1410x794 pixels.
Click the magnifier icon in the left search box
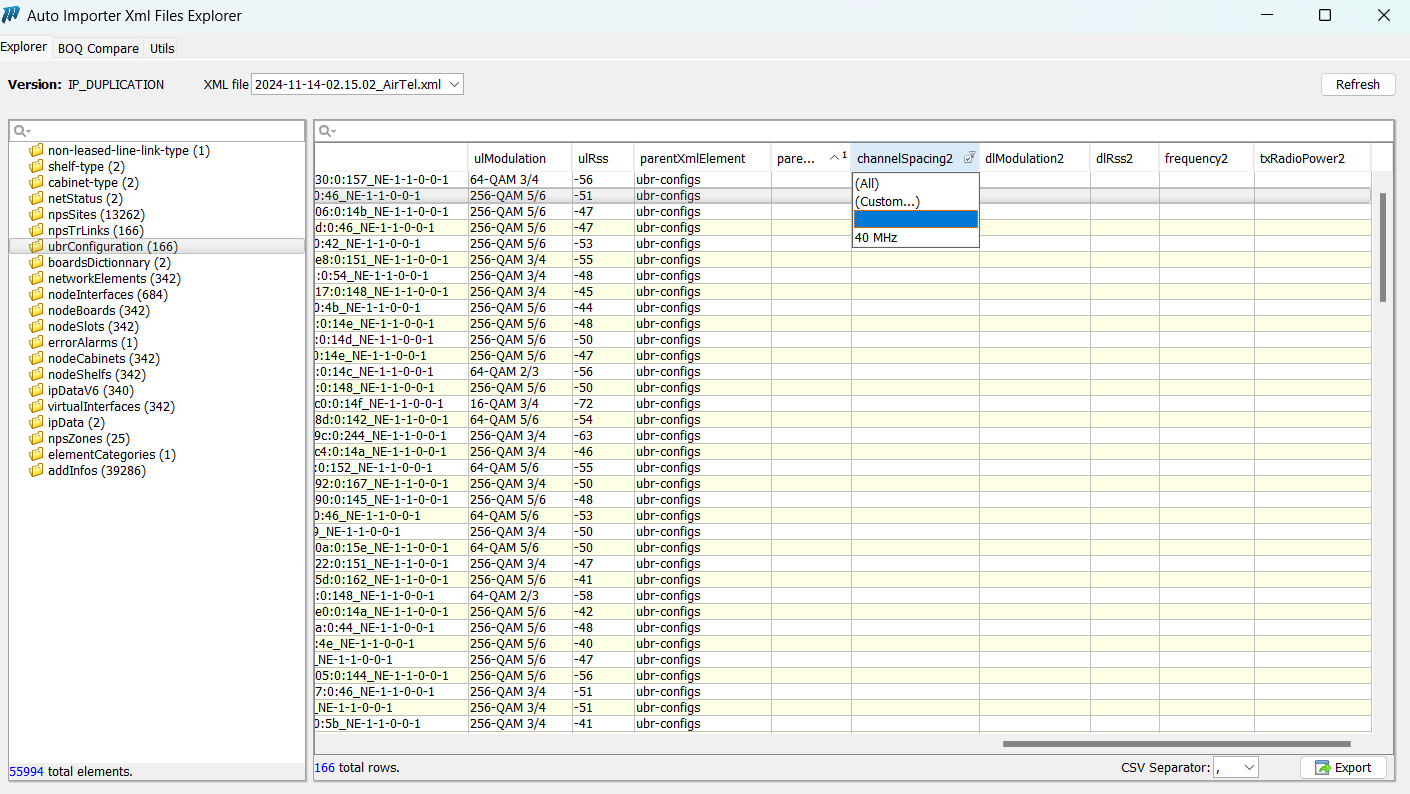(17, 130)
